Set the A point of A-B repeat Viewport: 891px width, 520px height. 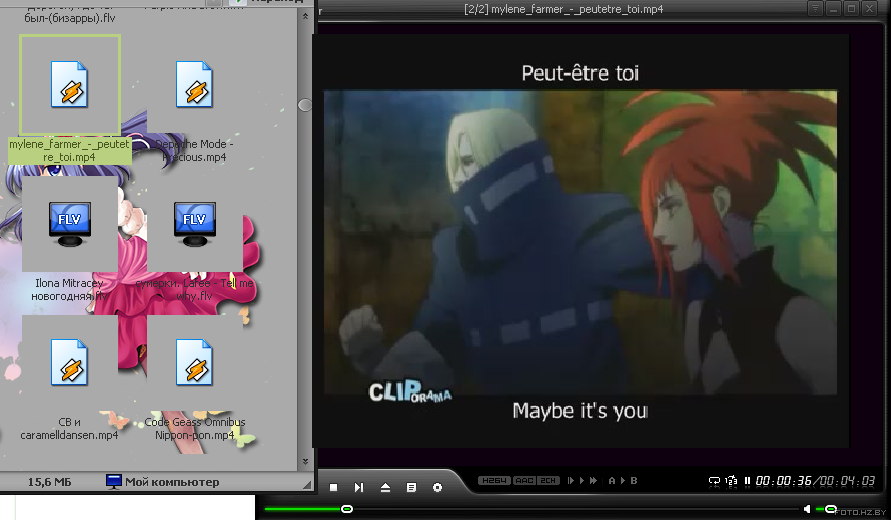[612, 481]
